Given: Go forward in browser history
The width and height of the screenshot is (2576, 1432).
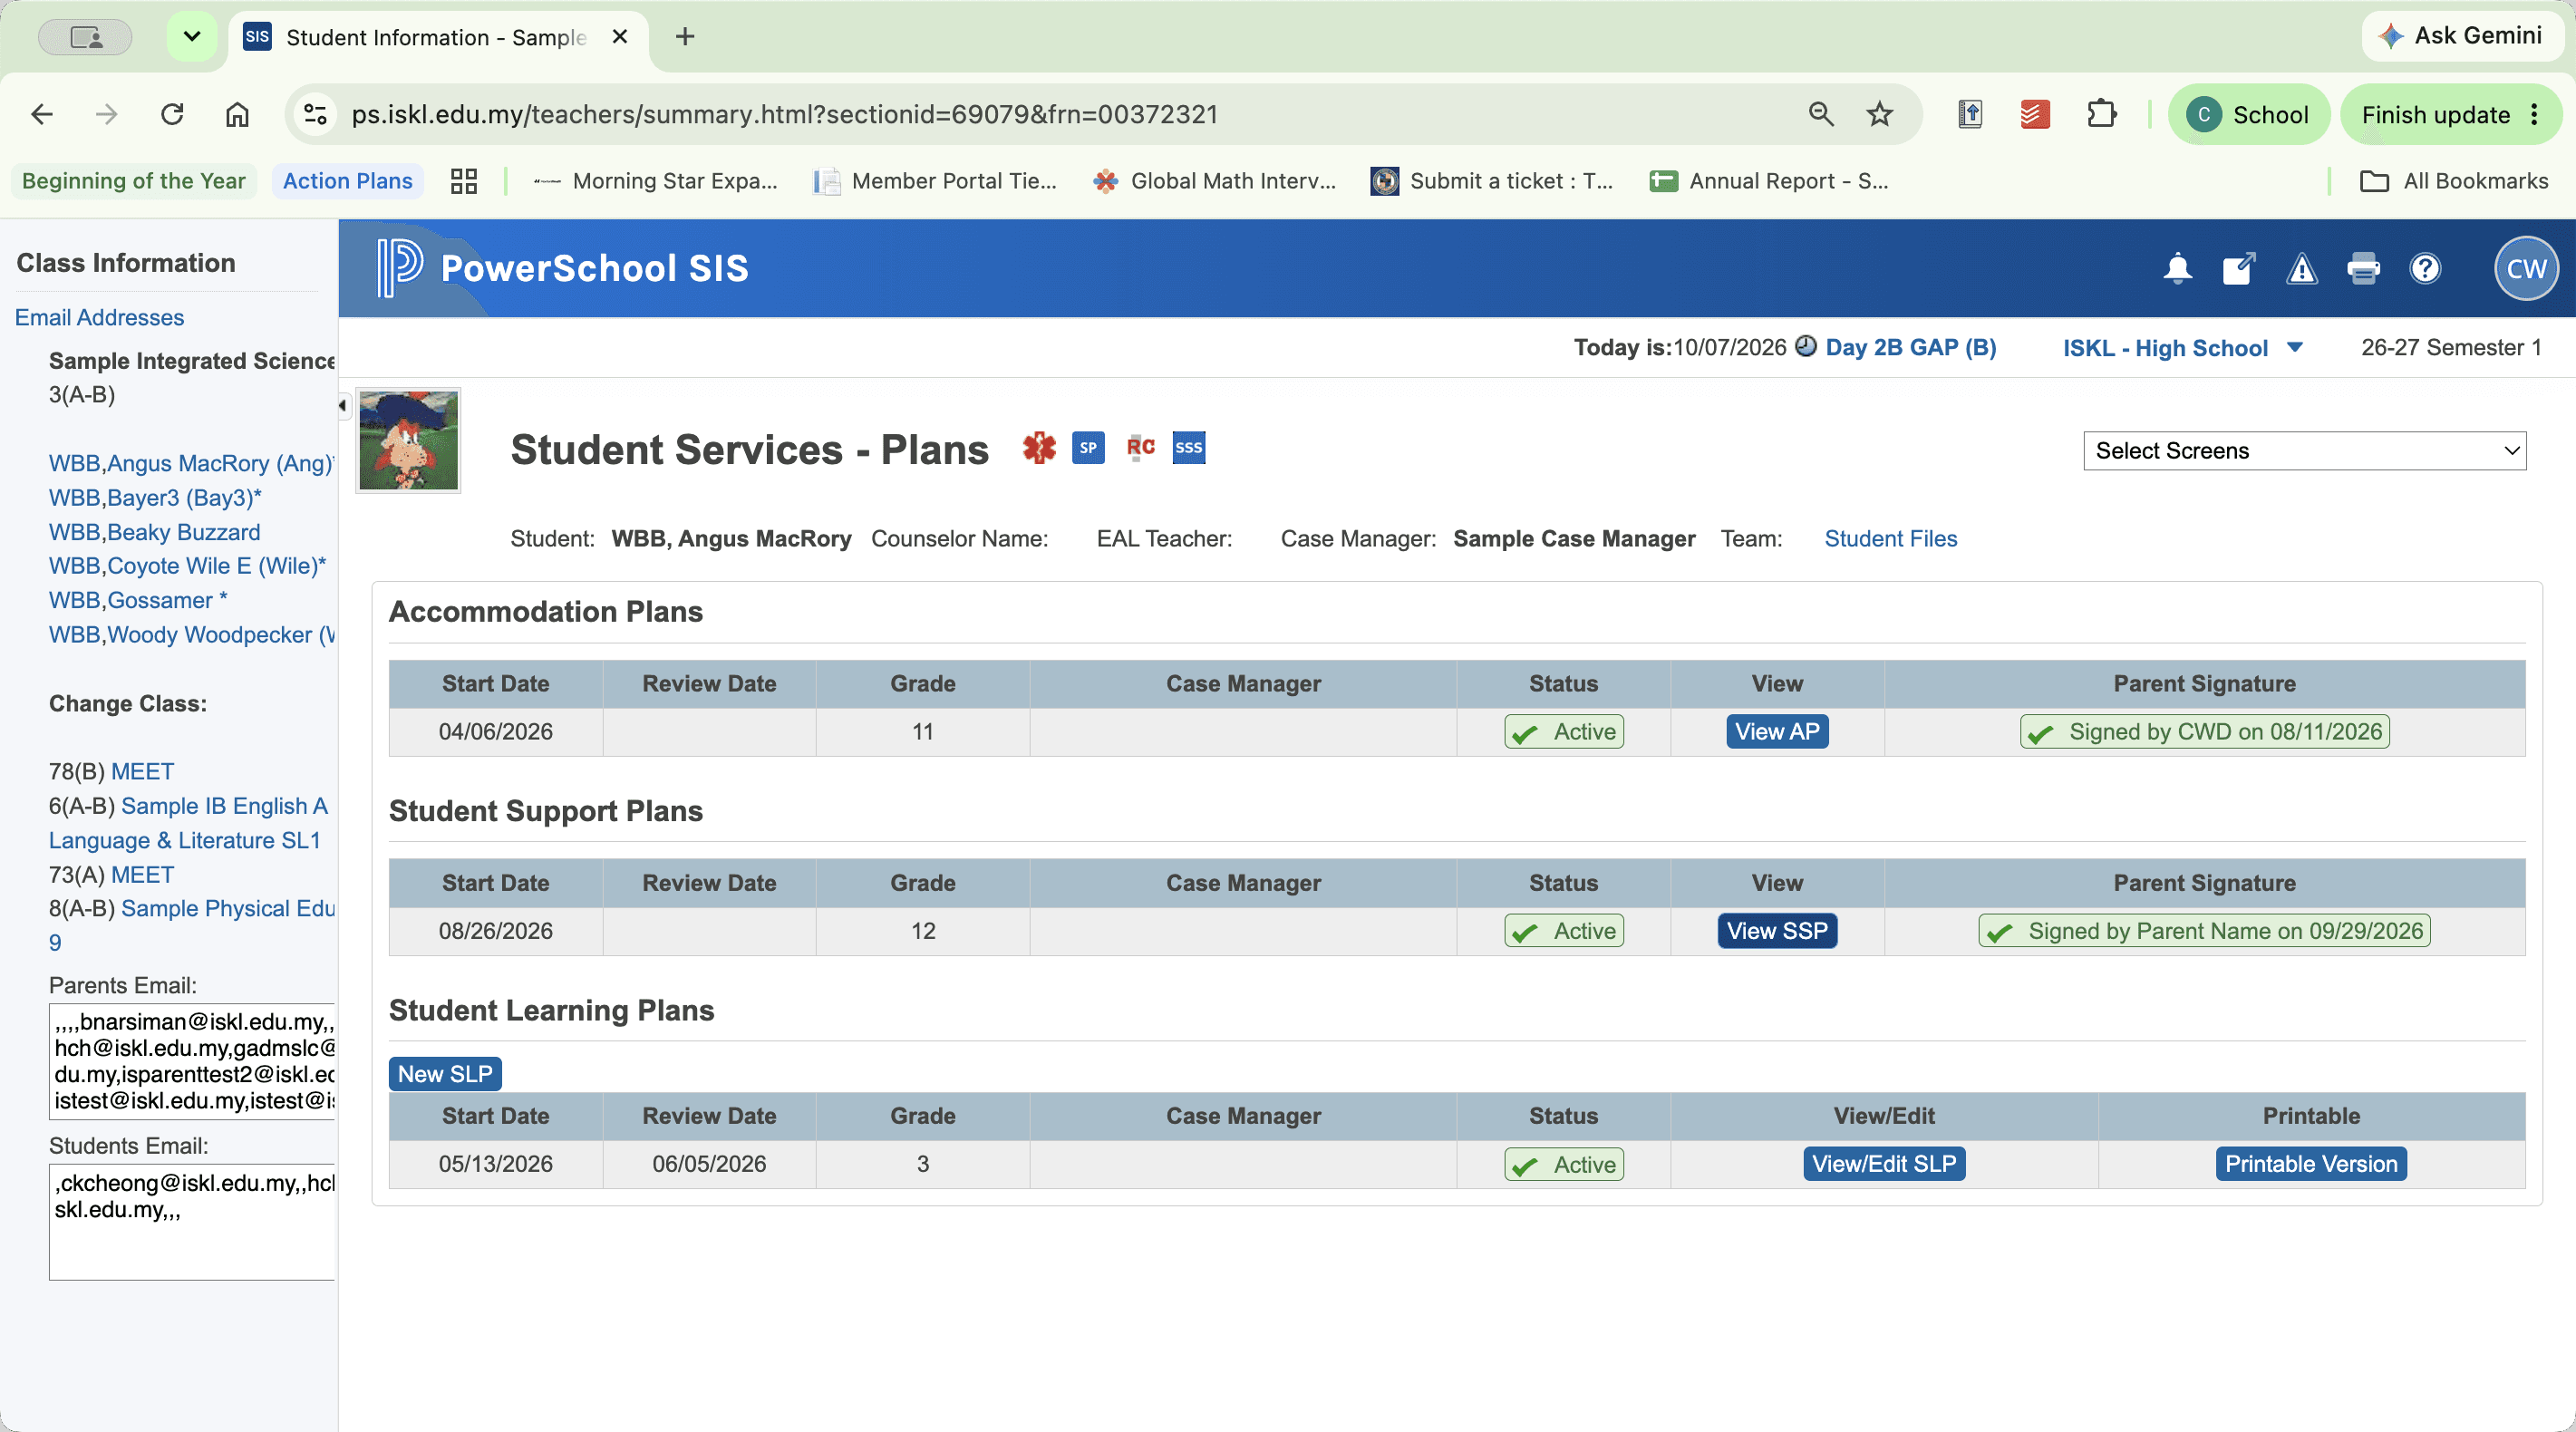Looking at the screenshot, I should pyautogui.click(x=106, y=114).
